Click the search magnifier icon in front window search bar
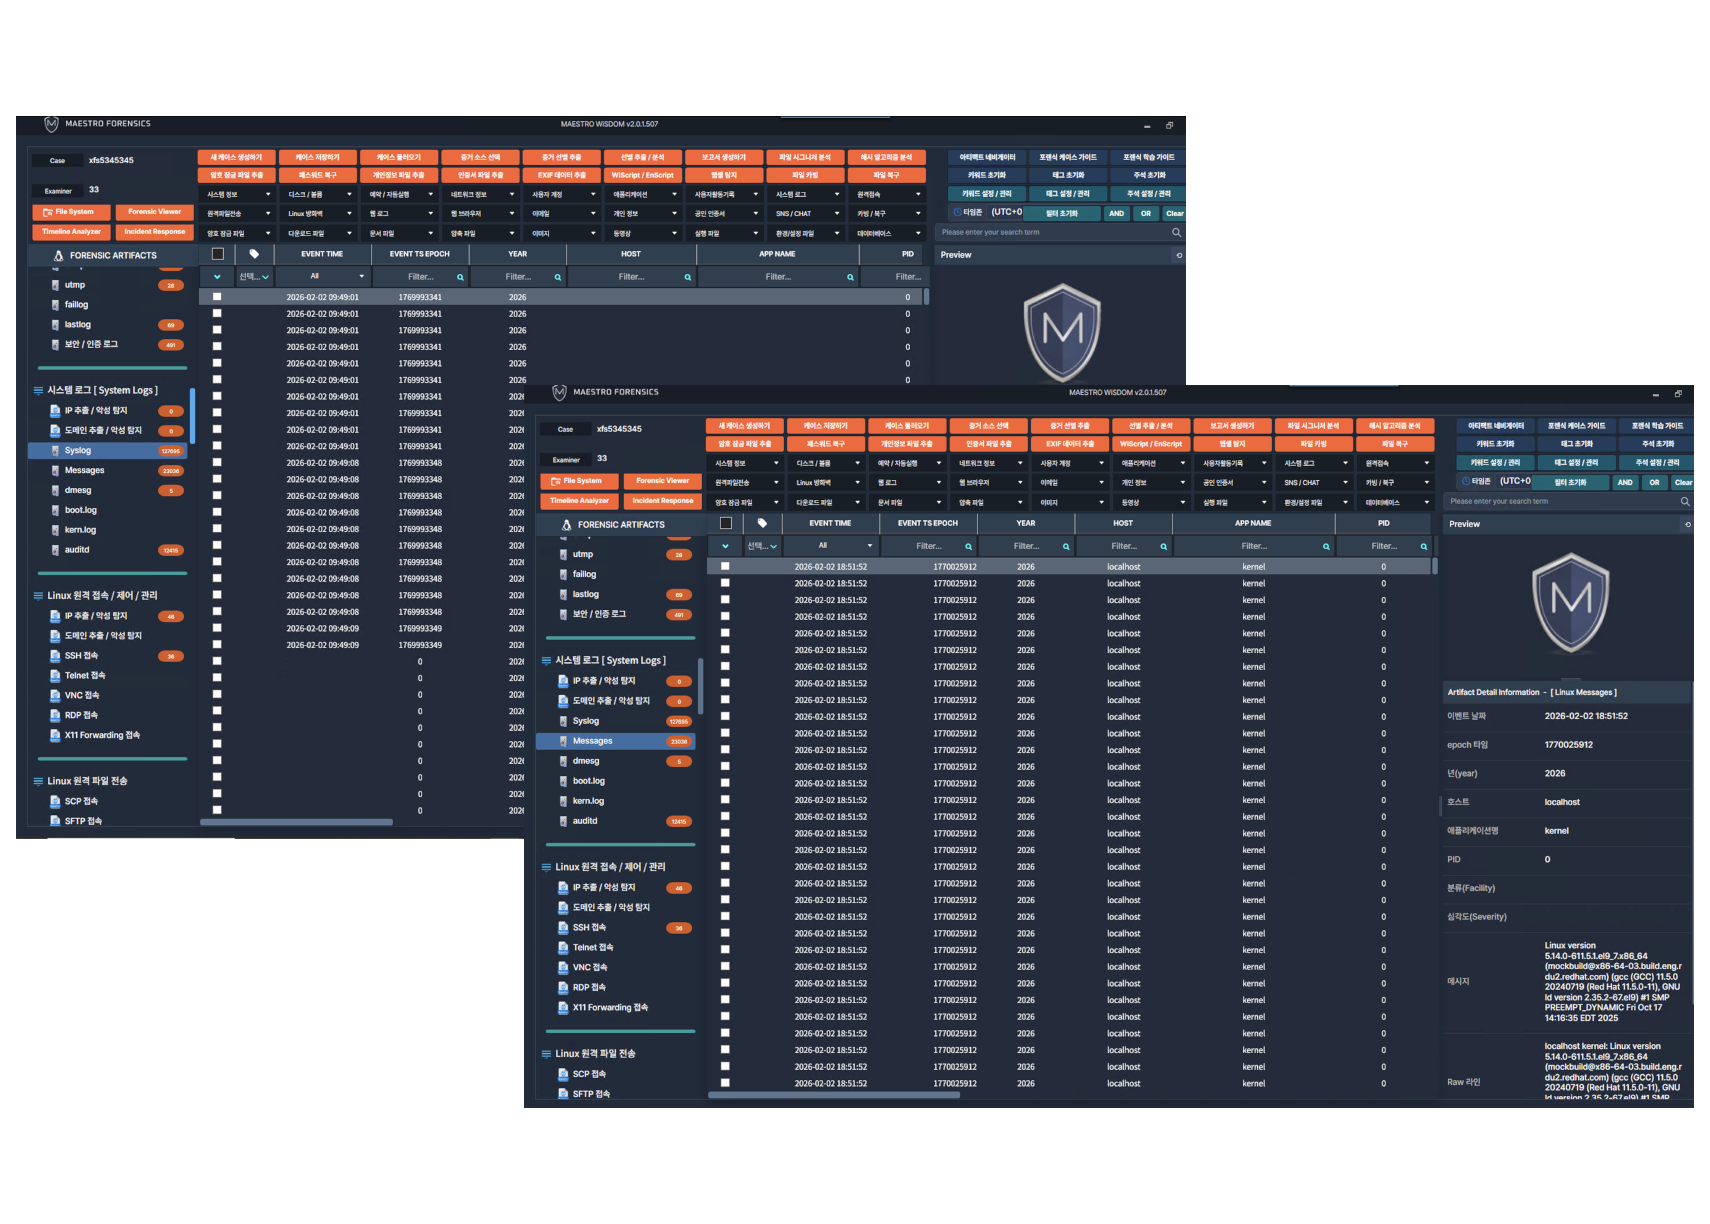The image size is (1710, 1224). (x=1685, y=502)
